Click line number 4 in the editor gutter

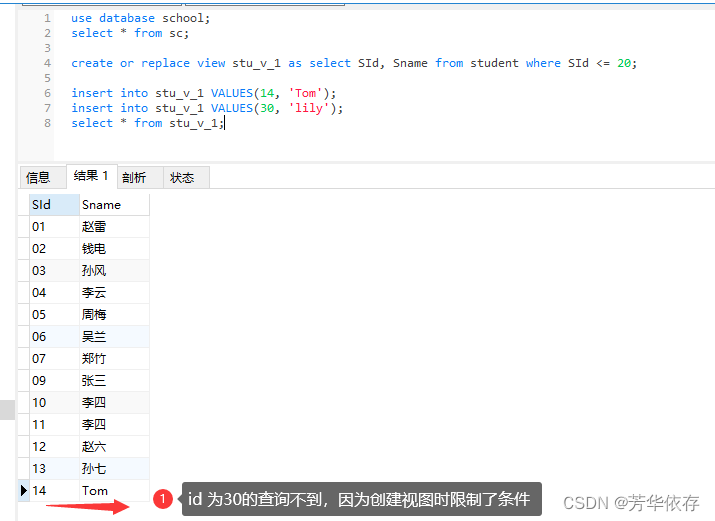click(x=47, y=63)
